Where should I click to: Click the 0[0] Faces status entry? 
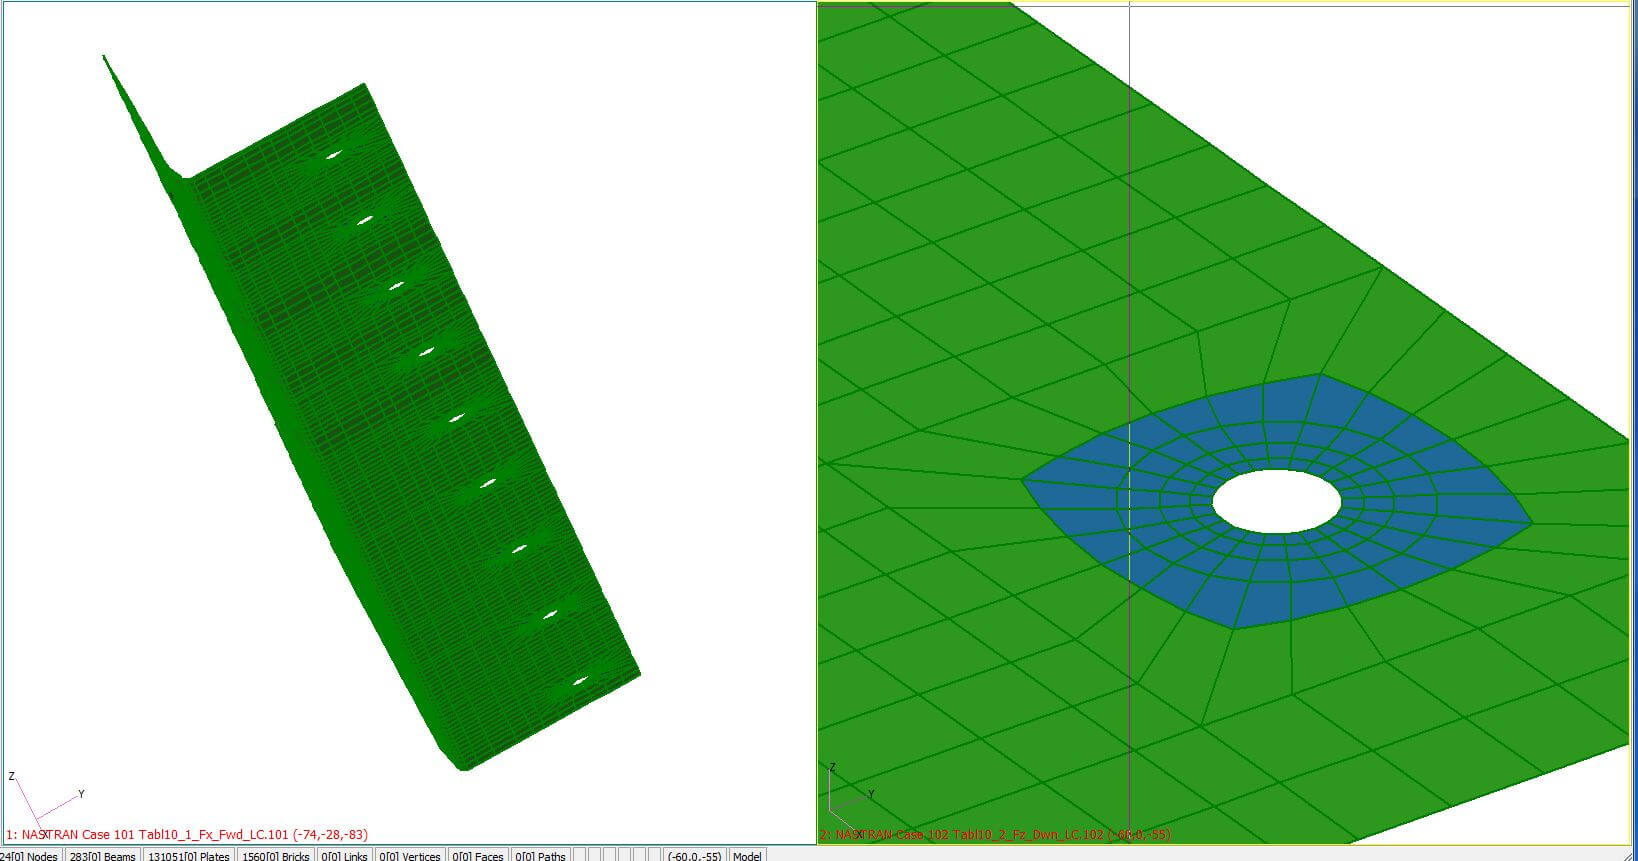[477, 856]
